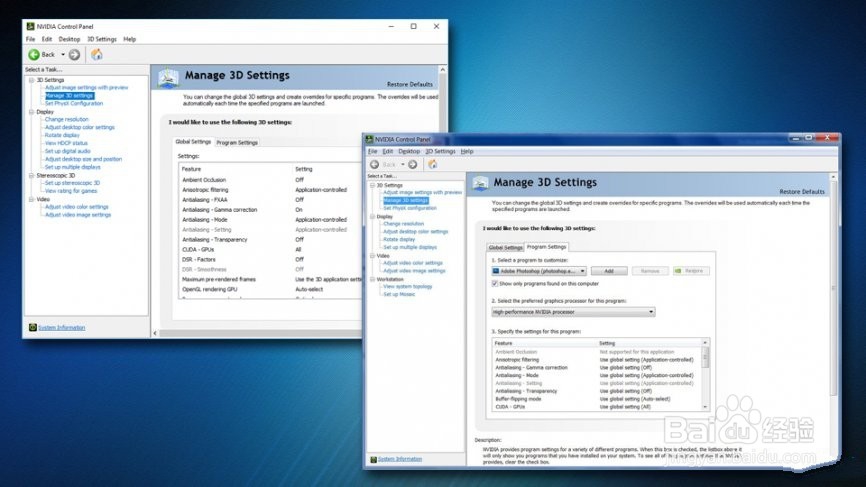Viewport: 866px width, 487px height.
Task: Open Edit menu in left NVIDIA window
Action: 47,39
